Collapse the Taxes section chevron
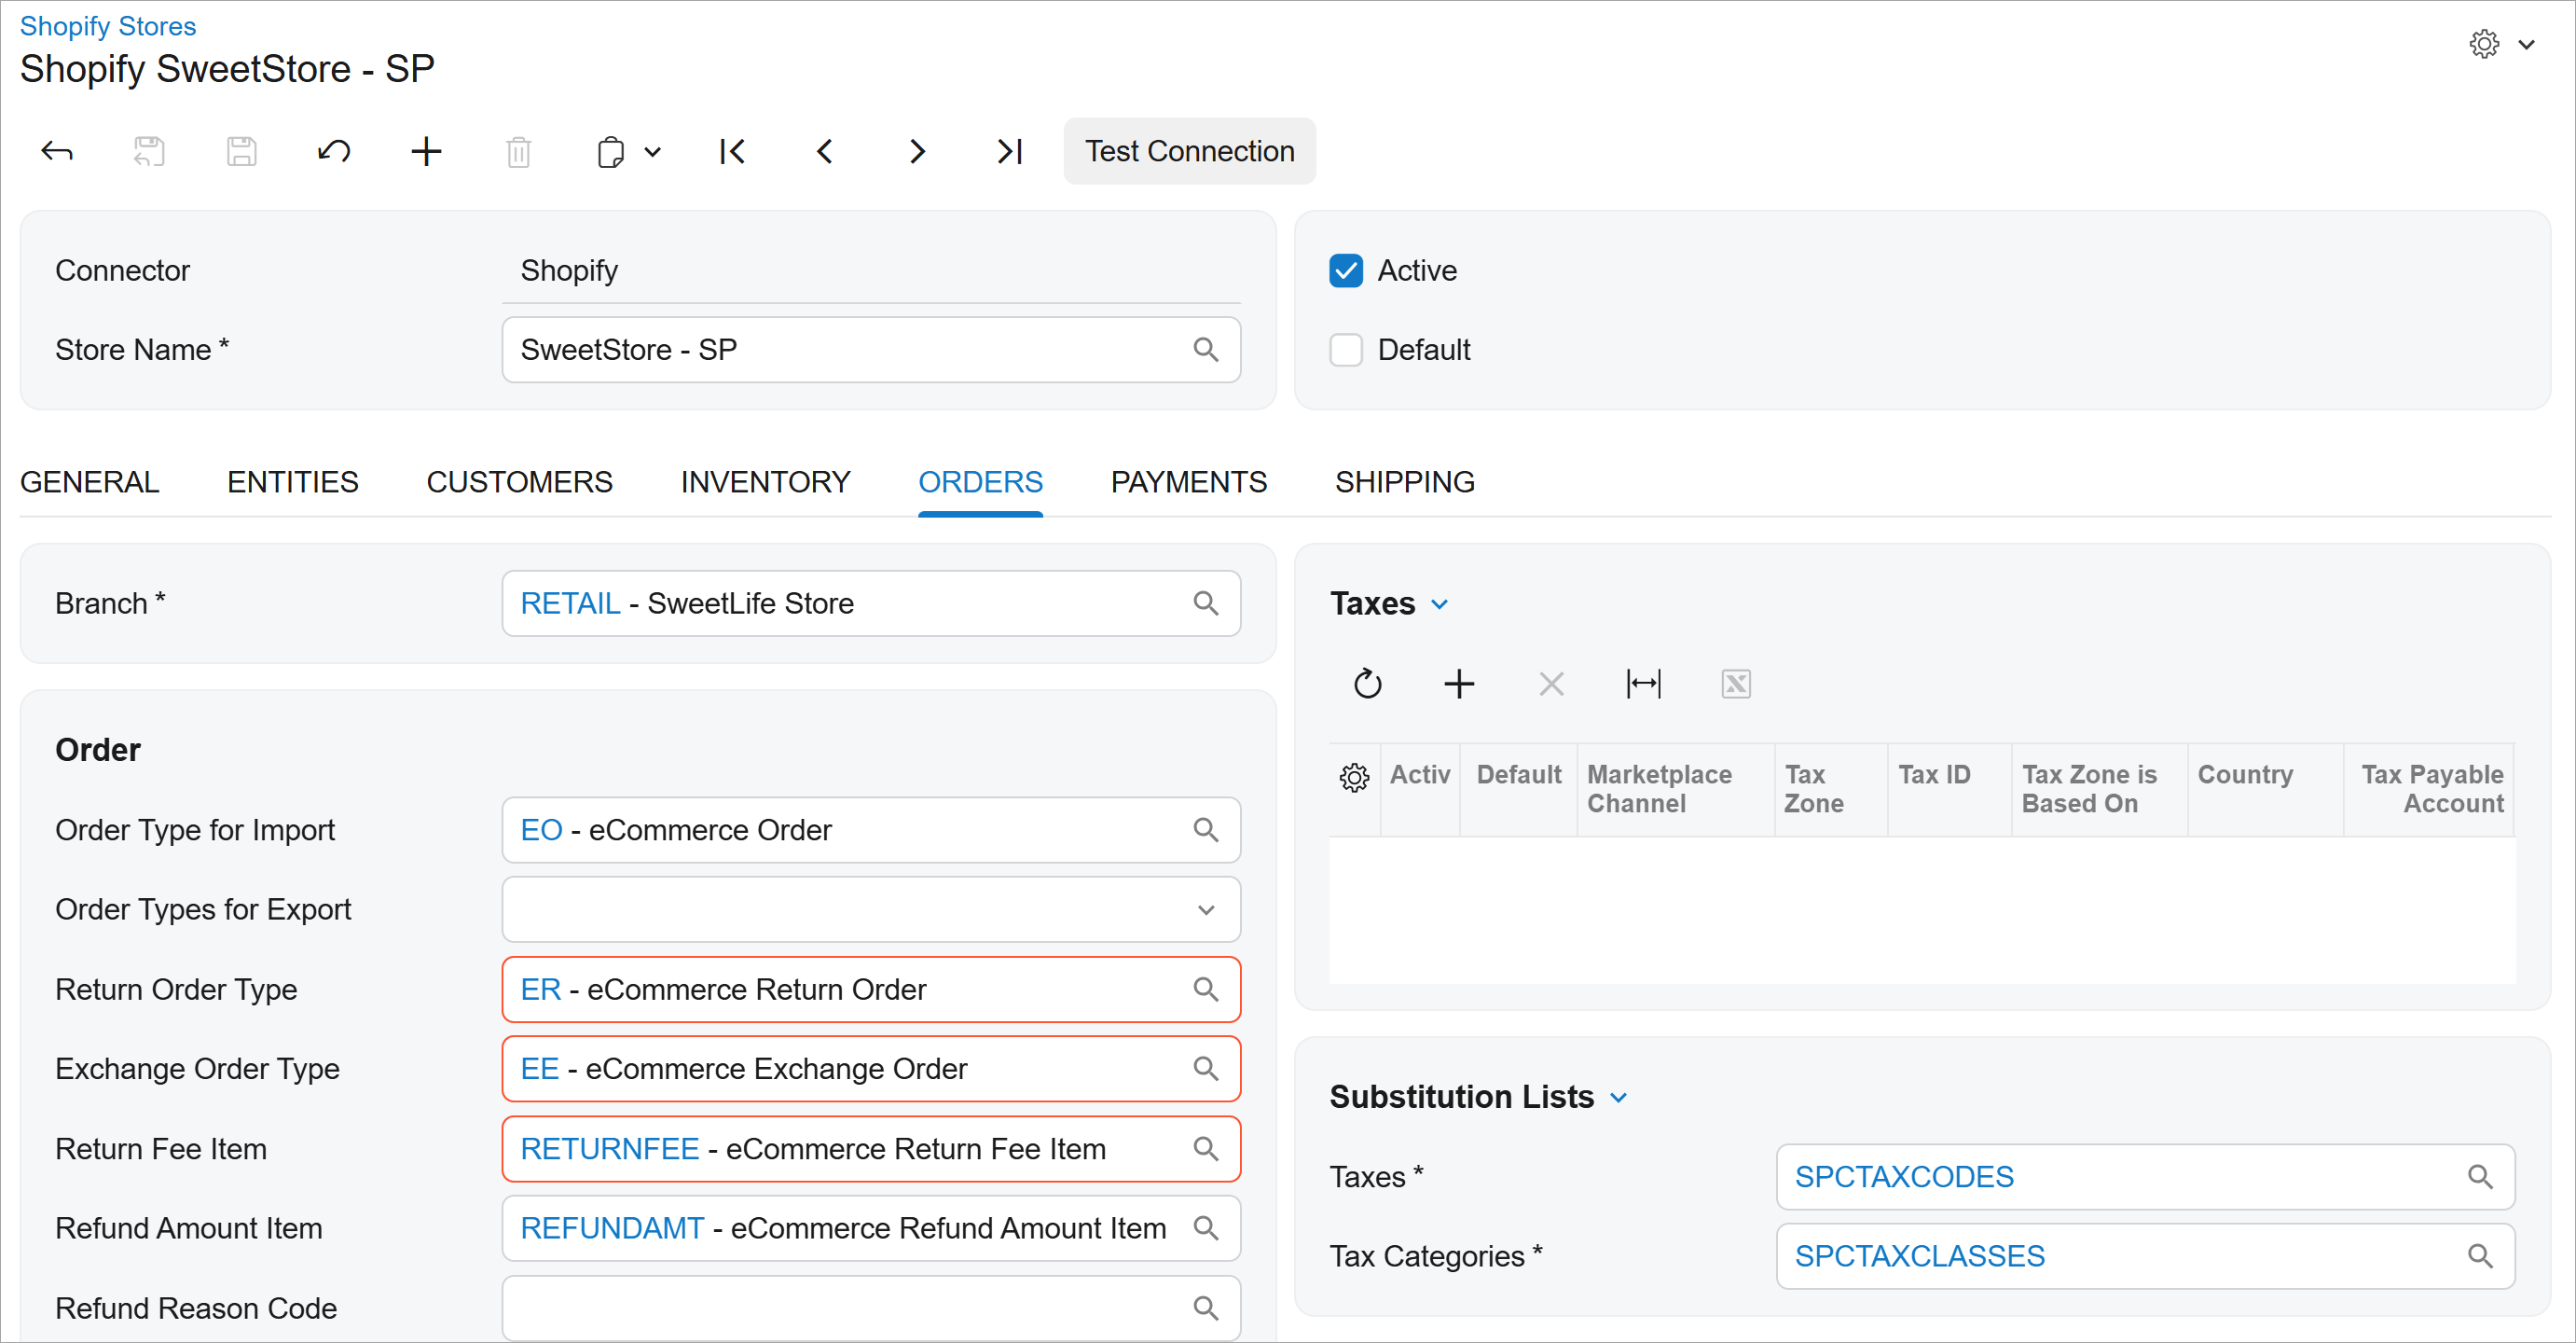This screenshot has width=2576, height=1343. [x=1439, y=604]
